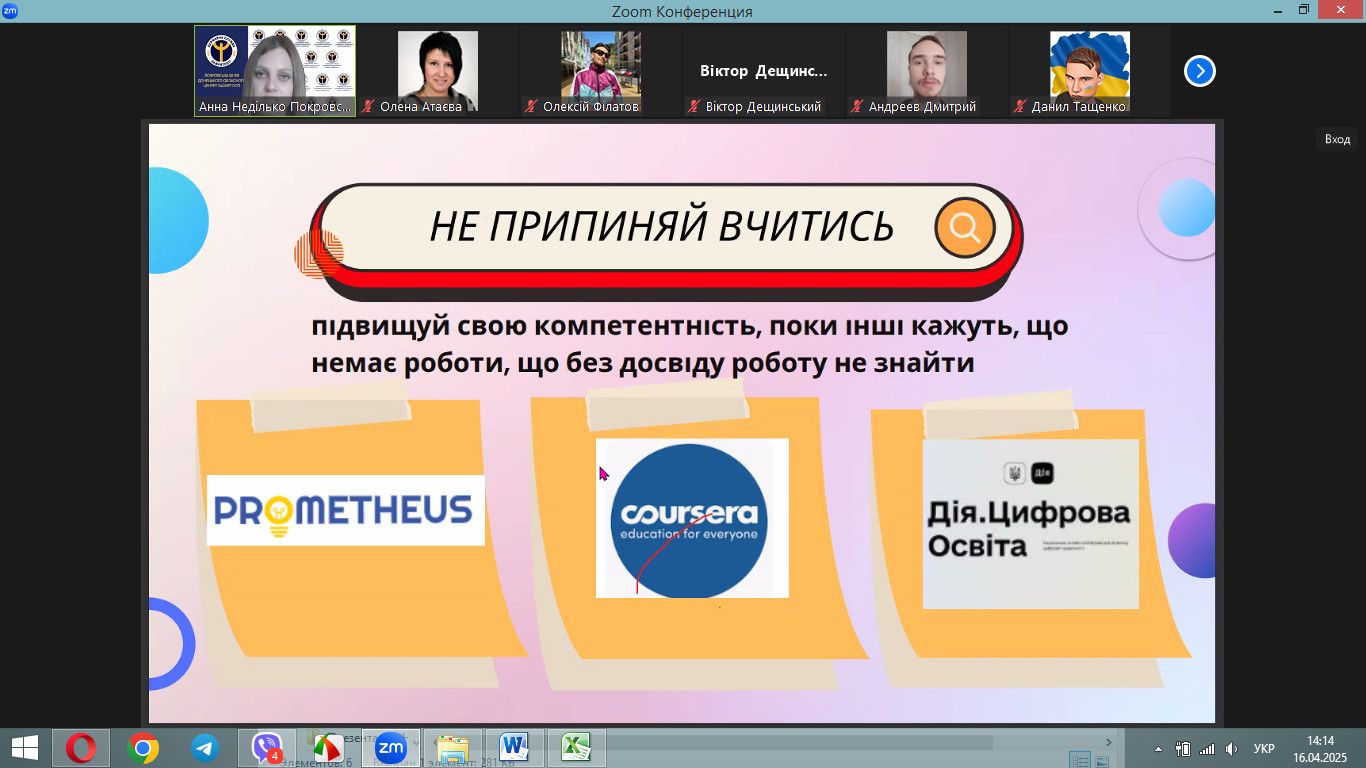This screenshot has height=768, width=1366.
Task: Select Андреев Дмитрий participant tile
Action: [927, 71]
